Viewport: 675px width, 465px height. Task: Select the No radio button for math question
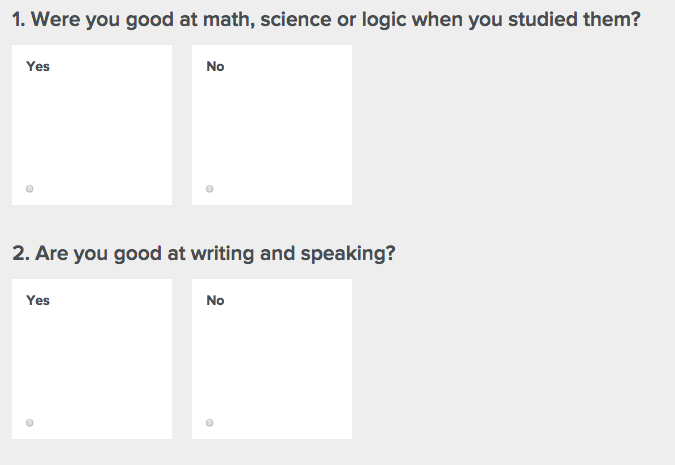click(x=210, y=189)
